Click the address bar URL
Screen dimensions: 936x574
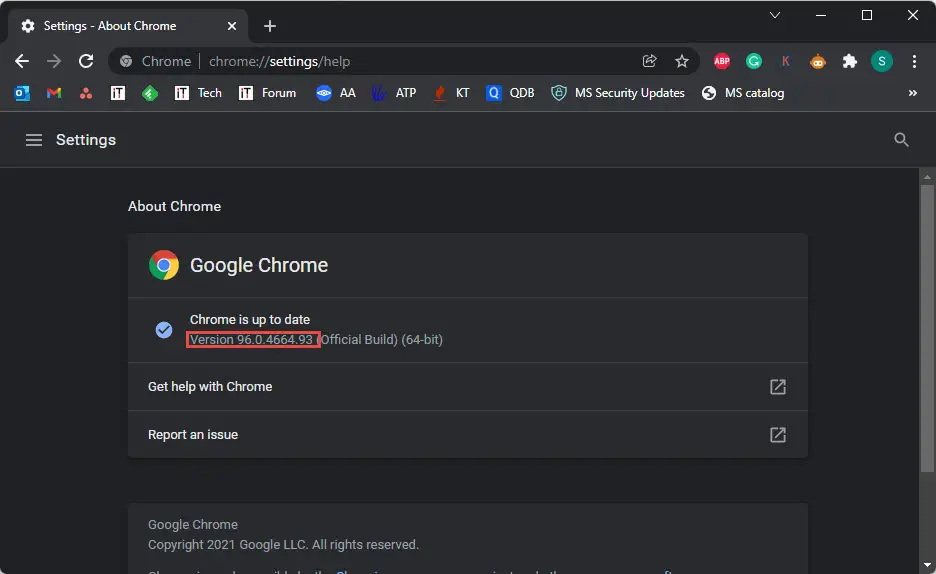(279, 61)
